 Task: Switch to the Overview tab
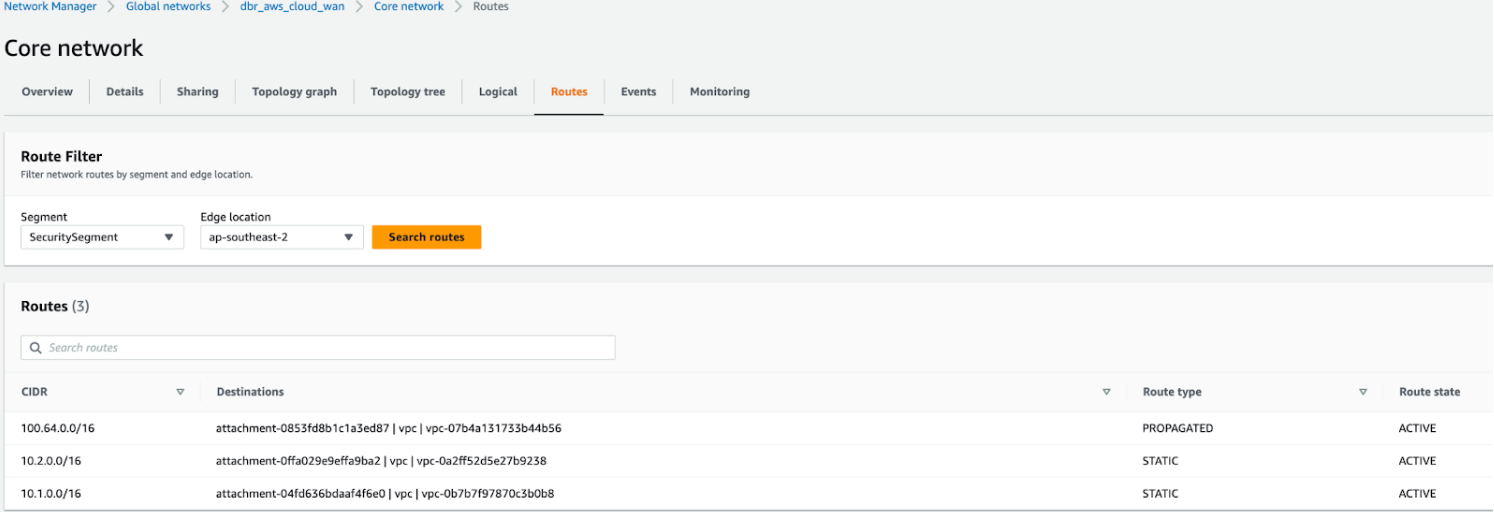tap(47, 92)
